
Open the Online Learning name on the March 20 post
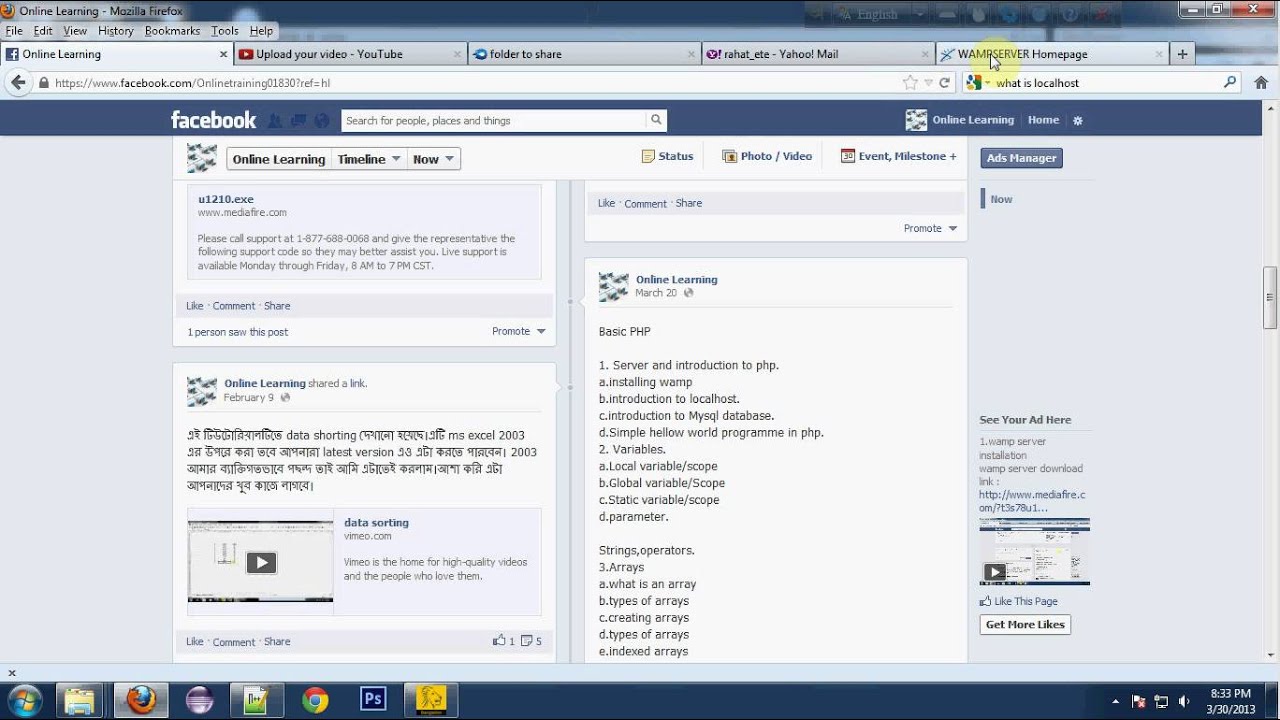pyautogui.click(x=676, y=279)
